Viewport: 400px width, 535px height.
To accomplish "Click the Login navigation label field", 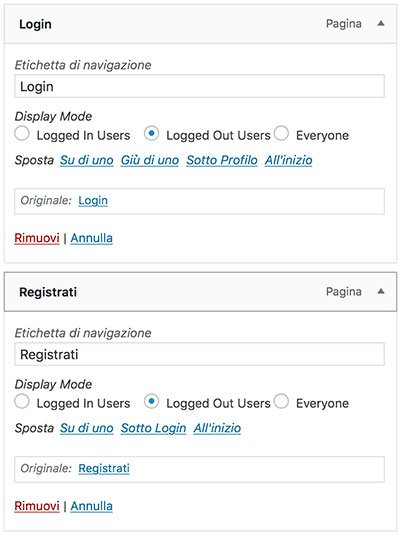I will click(x=199, y=86).
